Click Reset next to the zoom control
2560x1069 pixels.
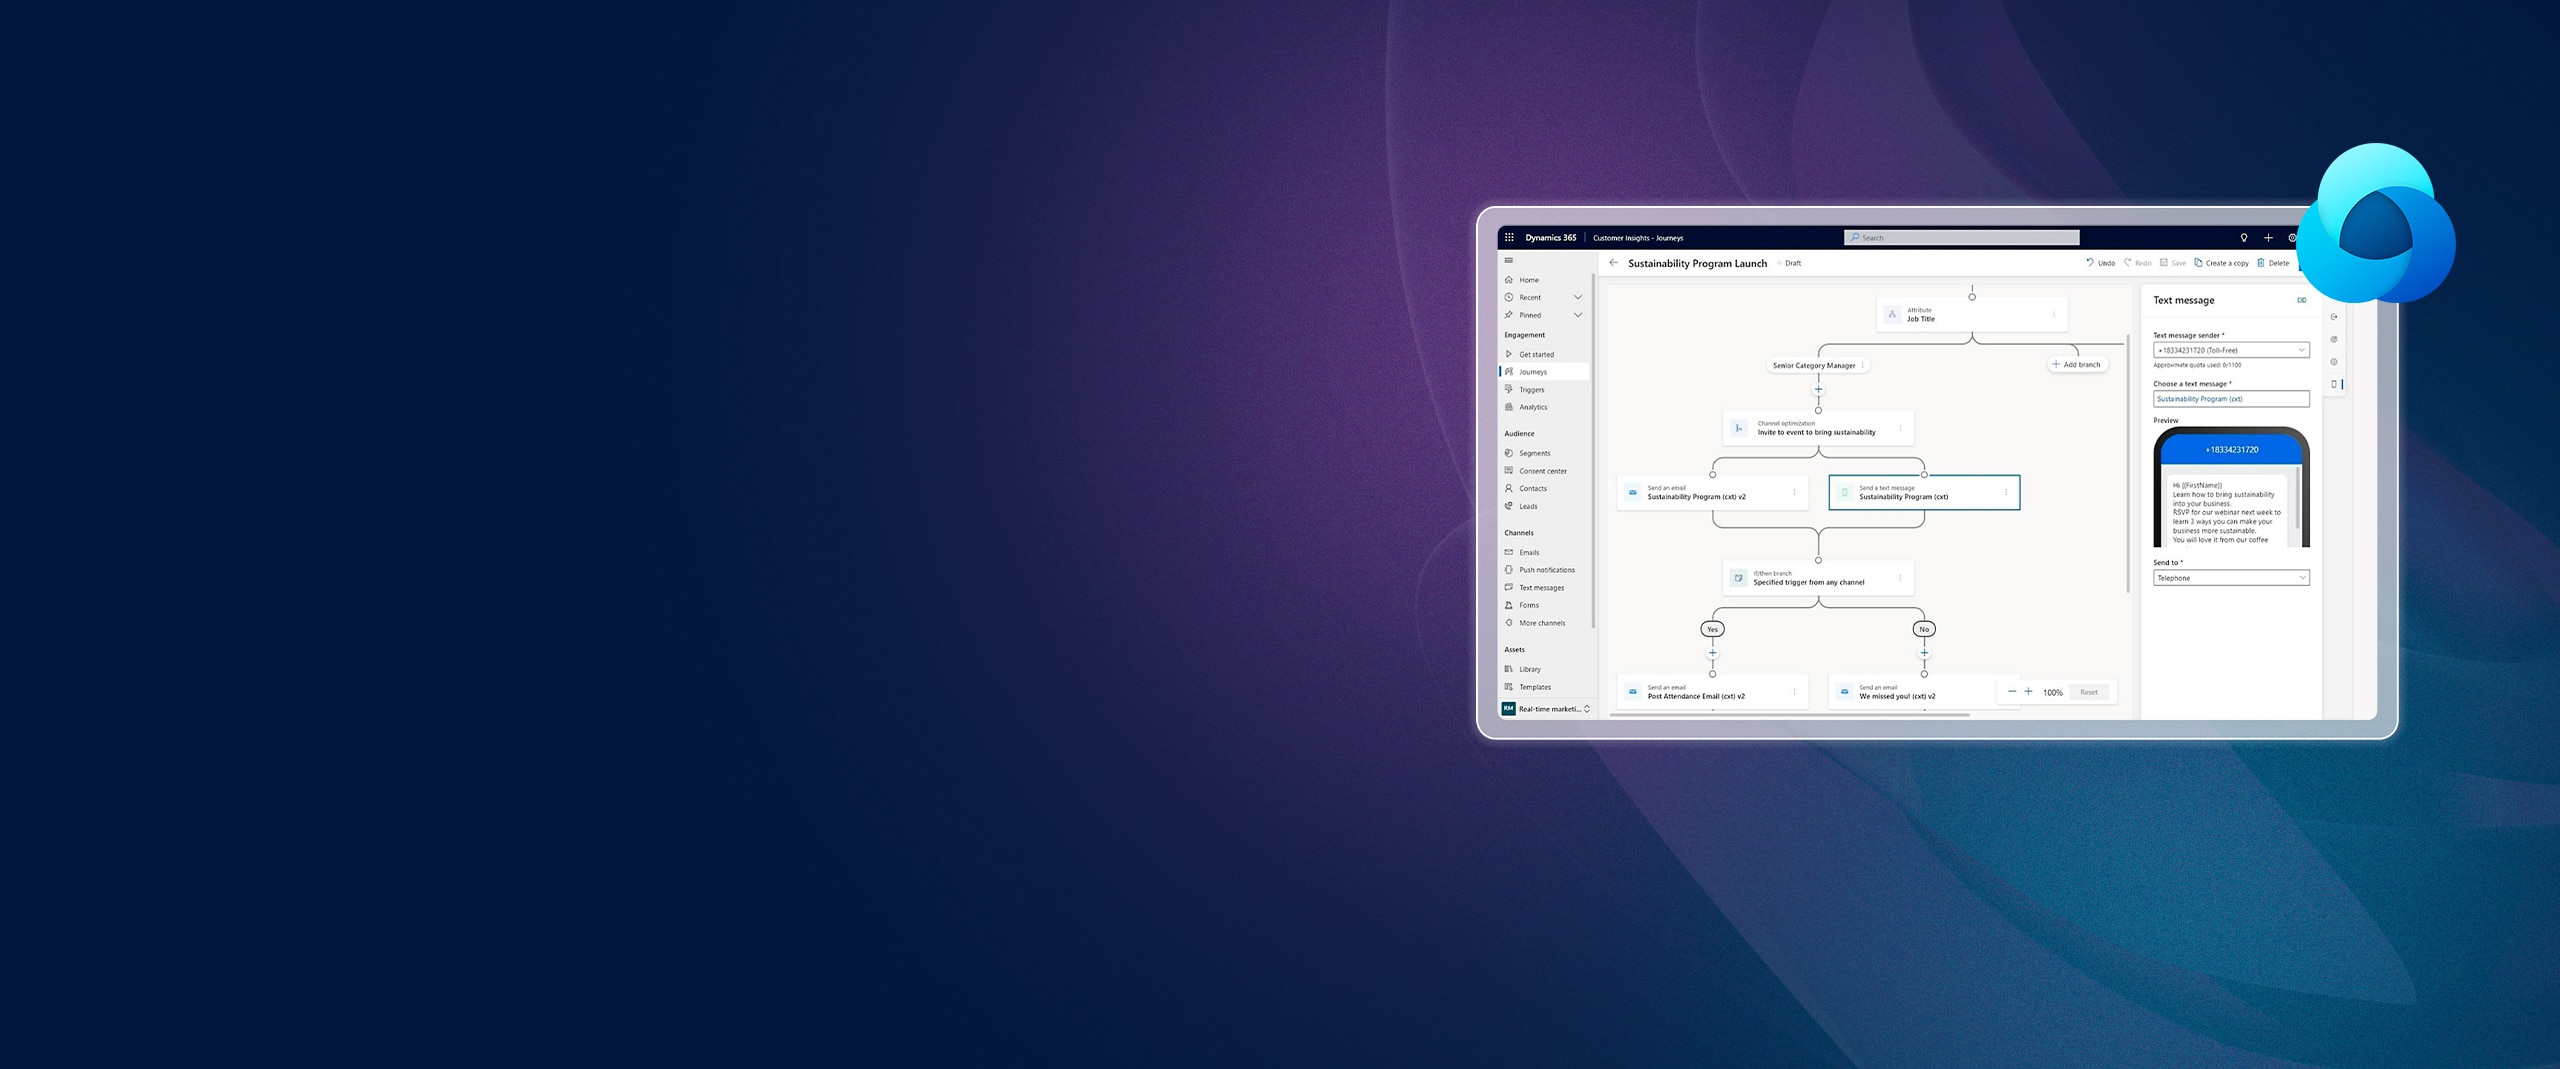(x=2089, y=692)
